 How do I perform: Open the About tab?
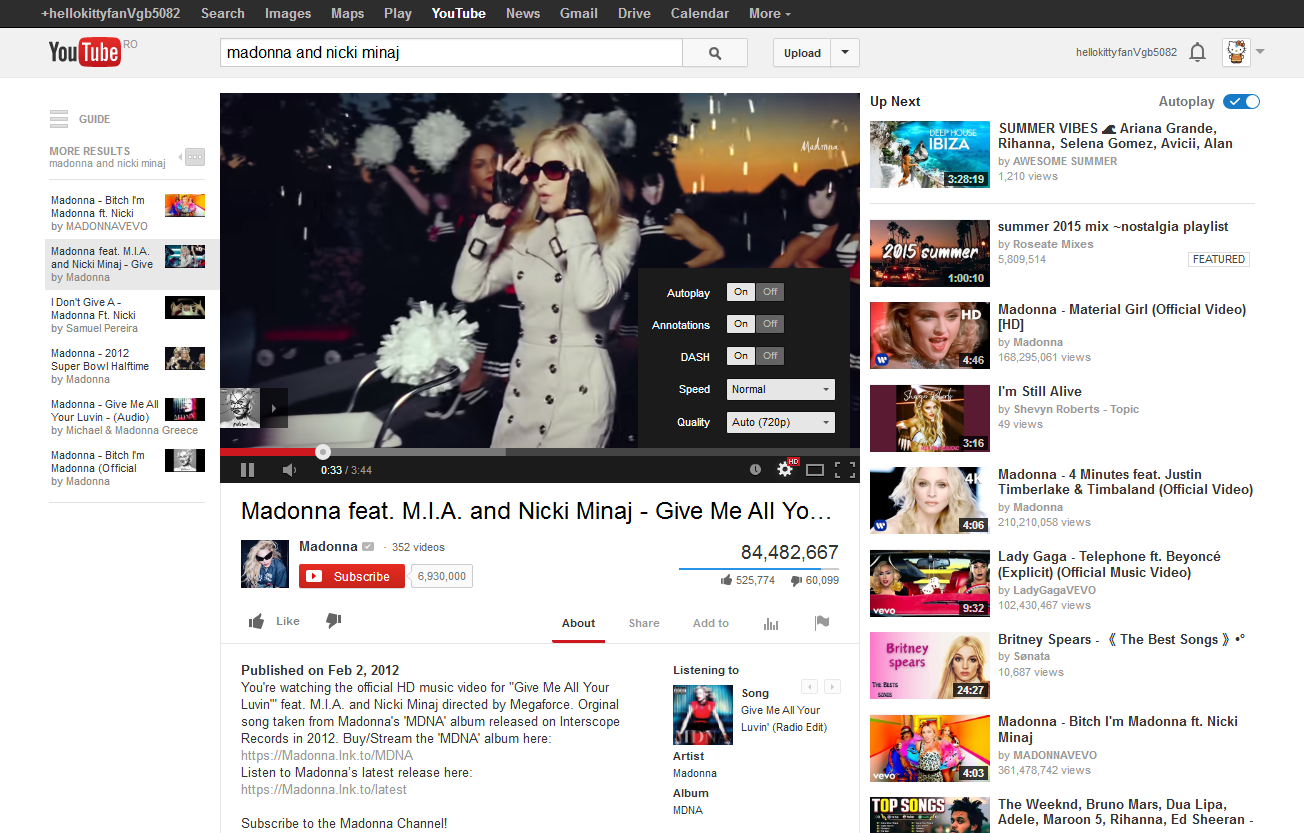tap(578, 623)
